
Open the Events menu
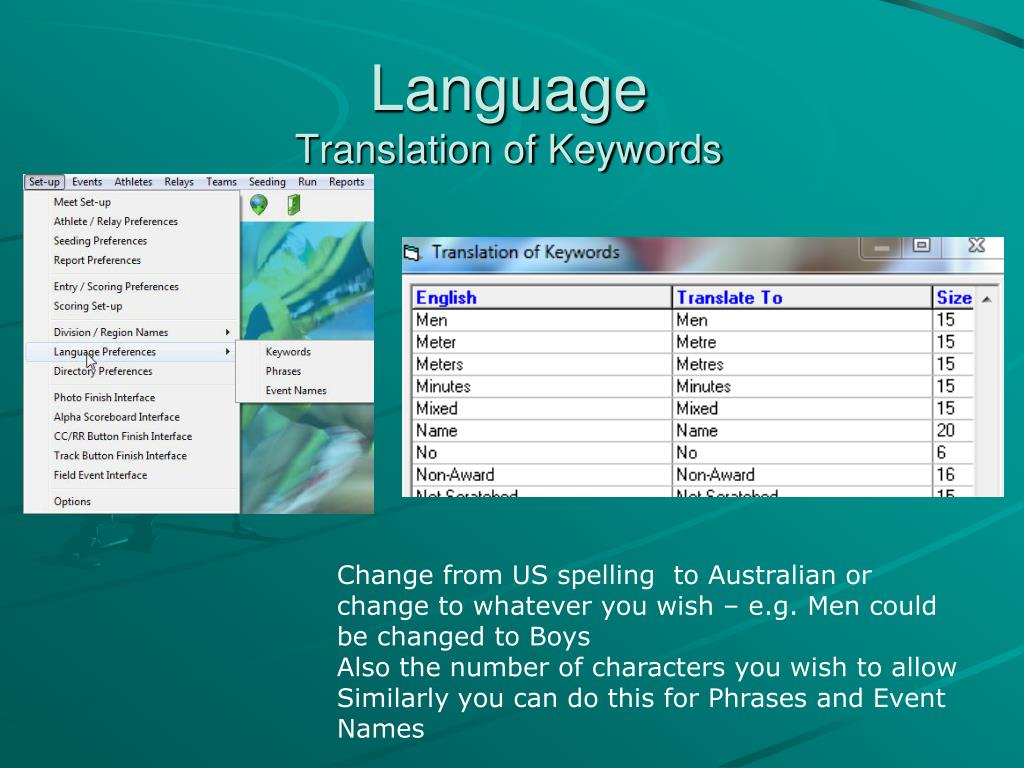point(87,182)
